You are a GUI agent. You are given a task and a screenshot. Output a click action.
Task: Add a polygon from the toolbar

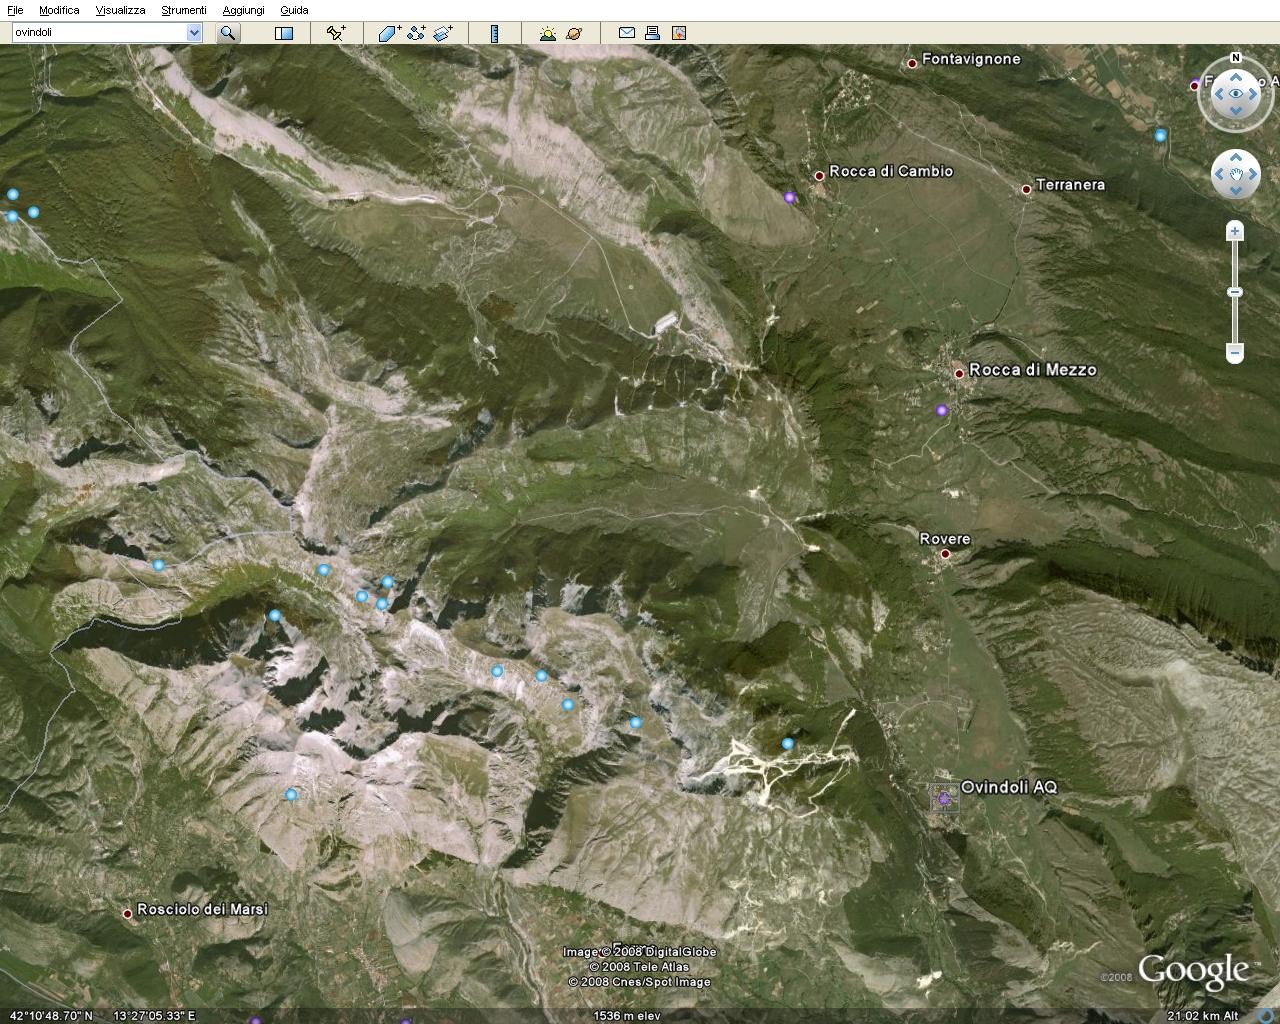[x=389, y=33]
